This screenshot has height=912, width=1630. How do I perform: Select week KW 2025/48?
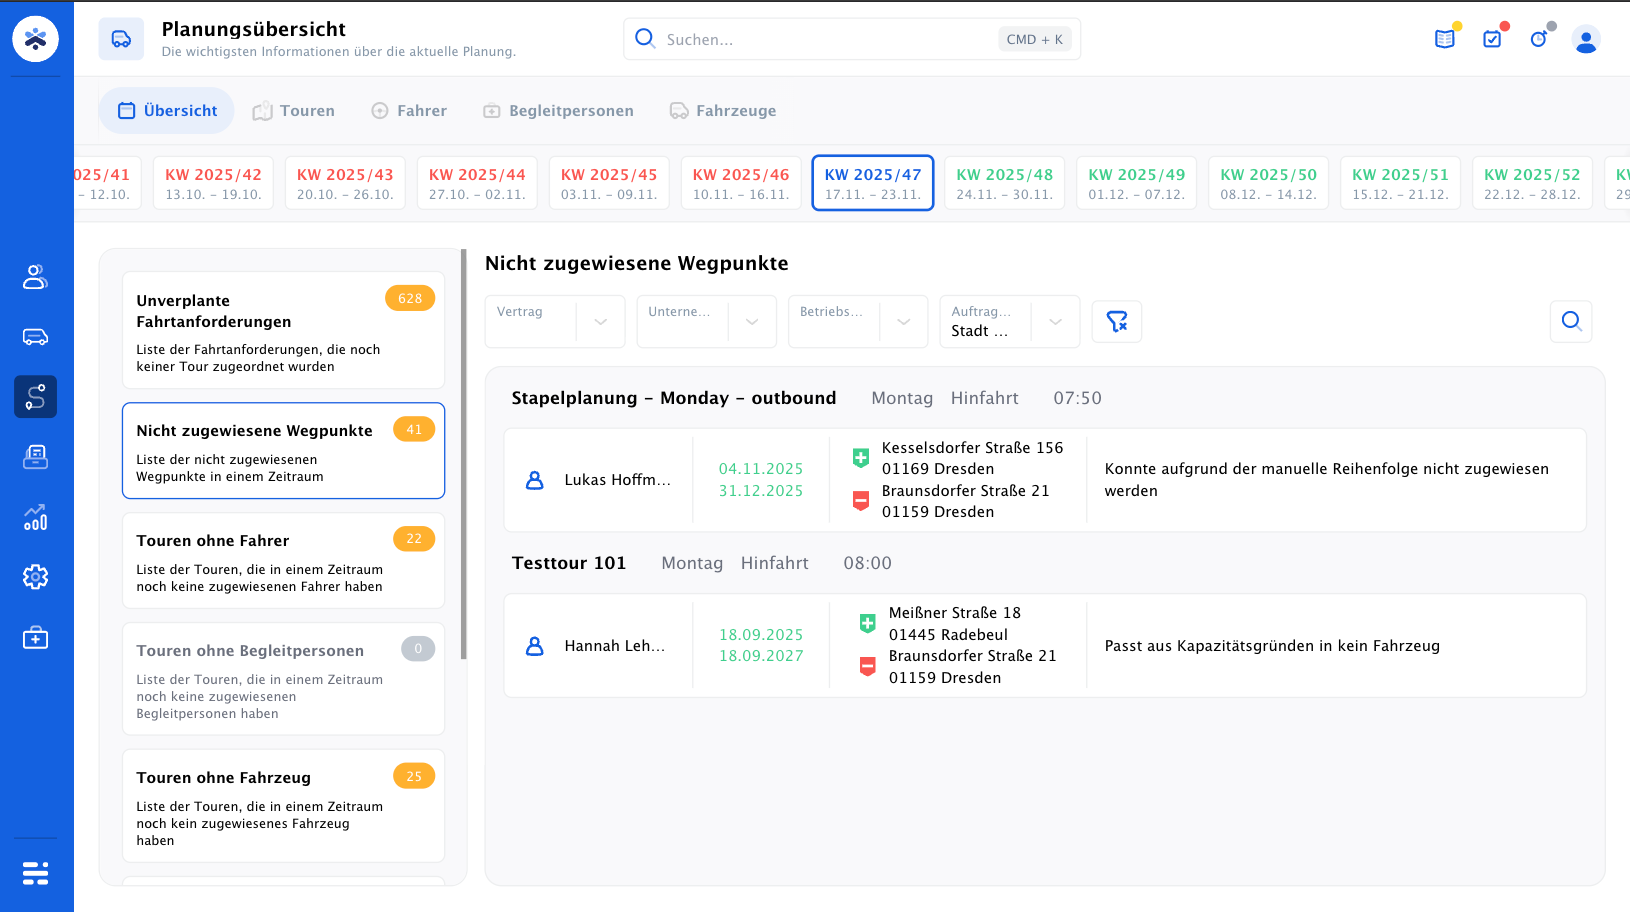pyautogui.click(x=1005, y=183)
